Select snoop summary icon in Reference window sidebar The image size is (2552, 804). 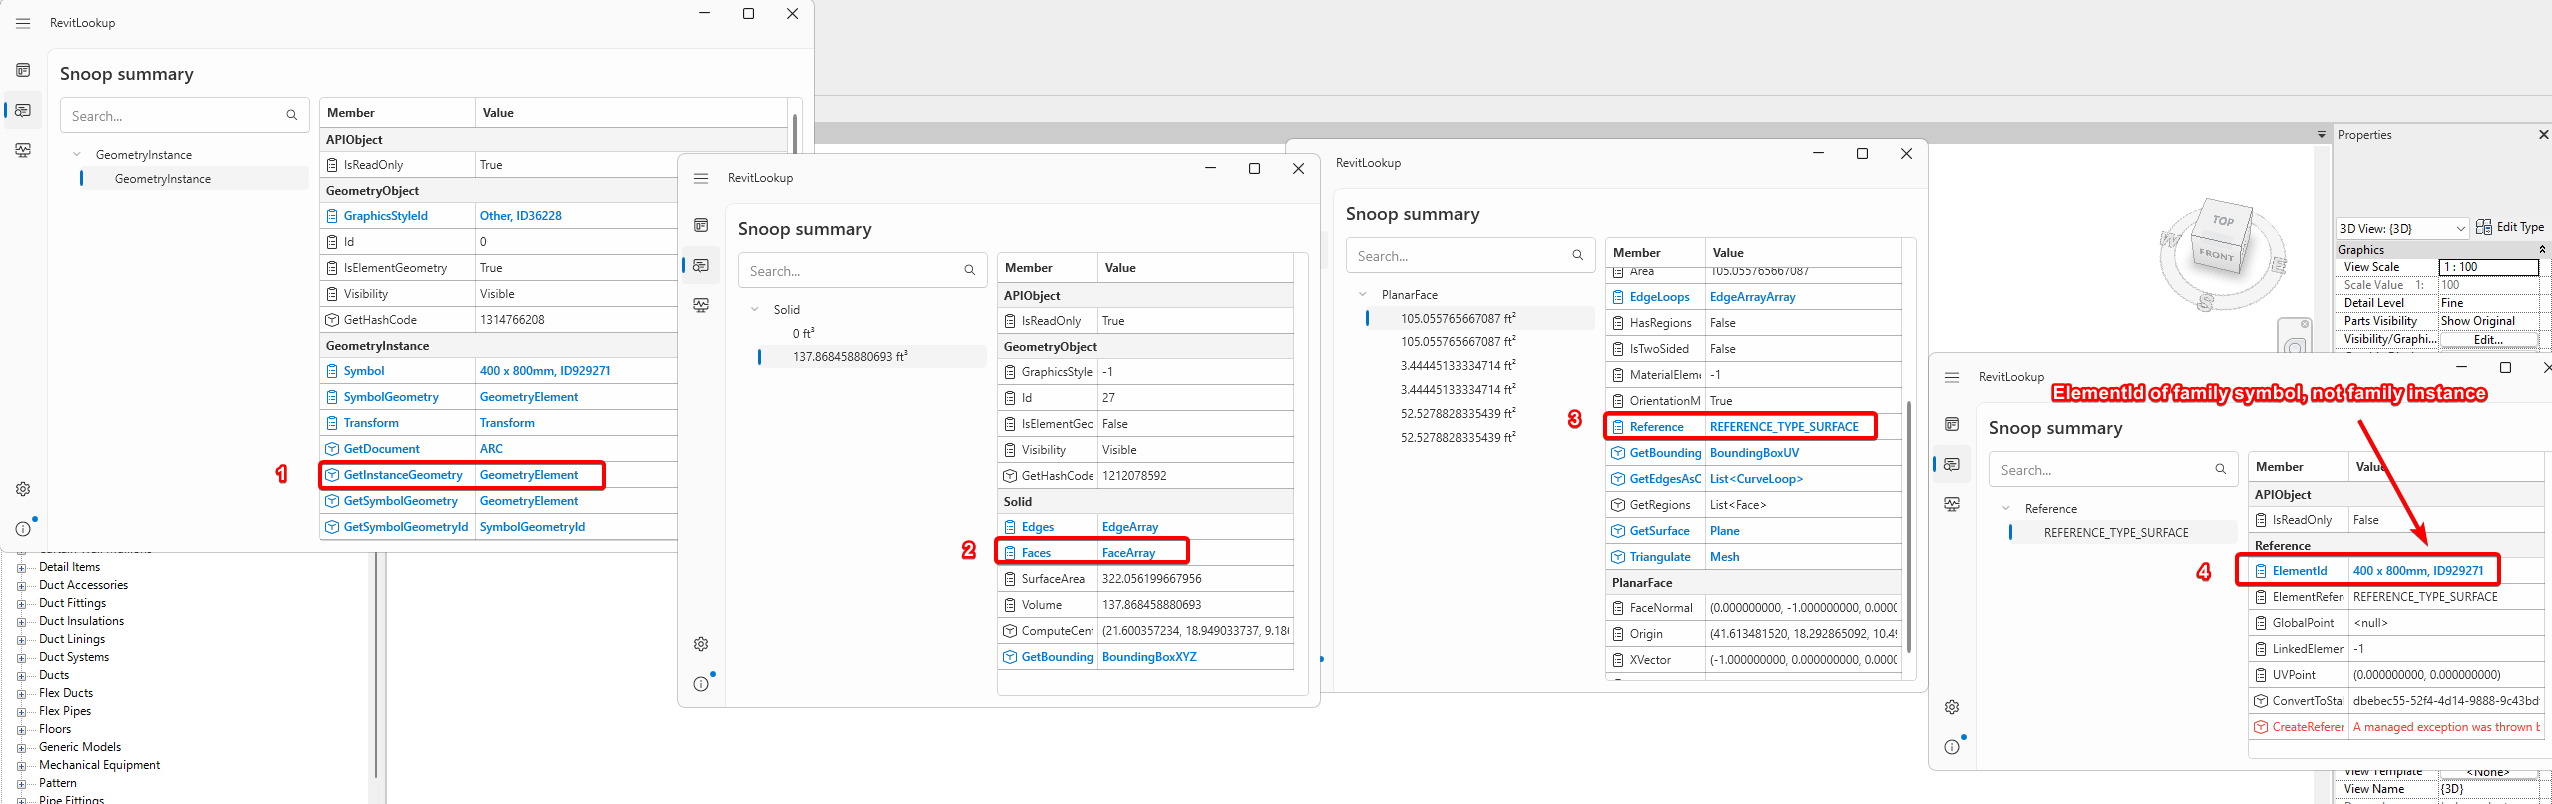(1952, 464)
